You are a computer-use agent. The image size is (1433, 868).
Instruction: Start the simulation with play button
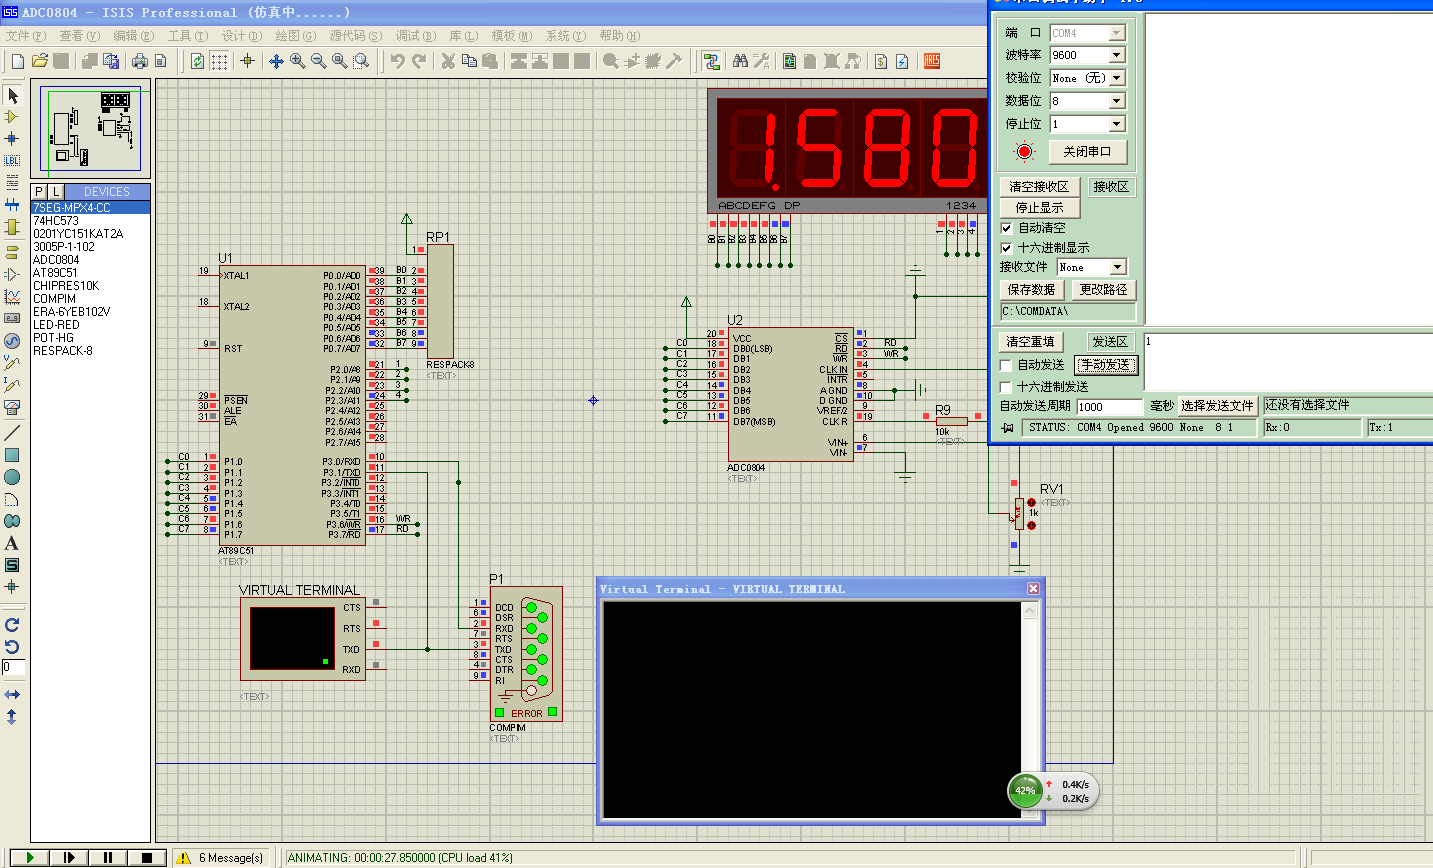[x=30, y=857]
